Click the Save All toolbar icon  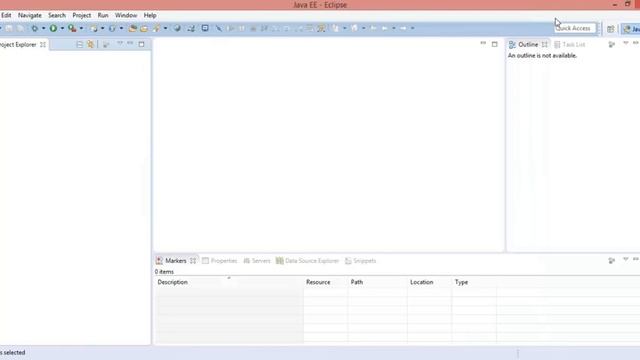coord(20,28)
